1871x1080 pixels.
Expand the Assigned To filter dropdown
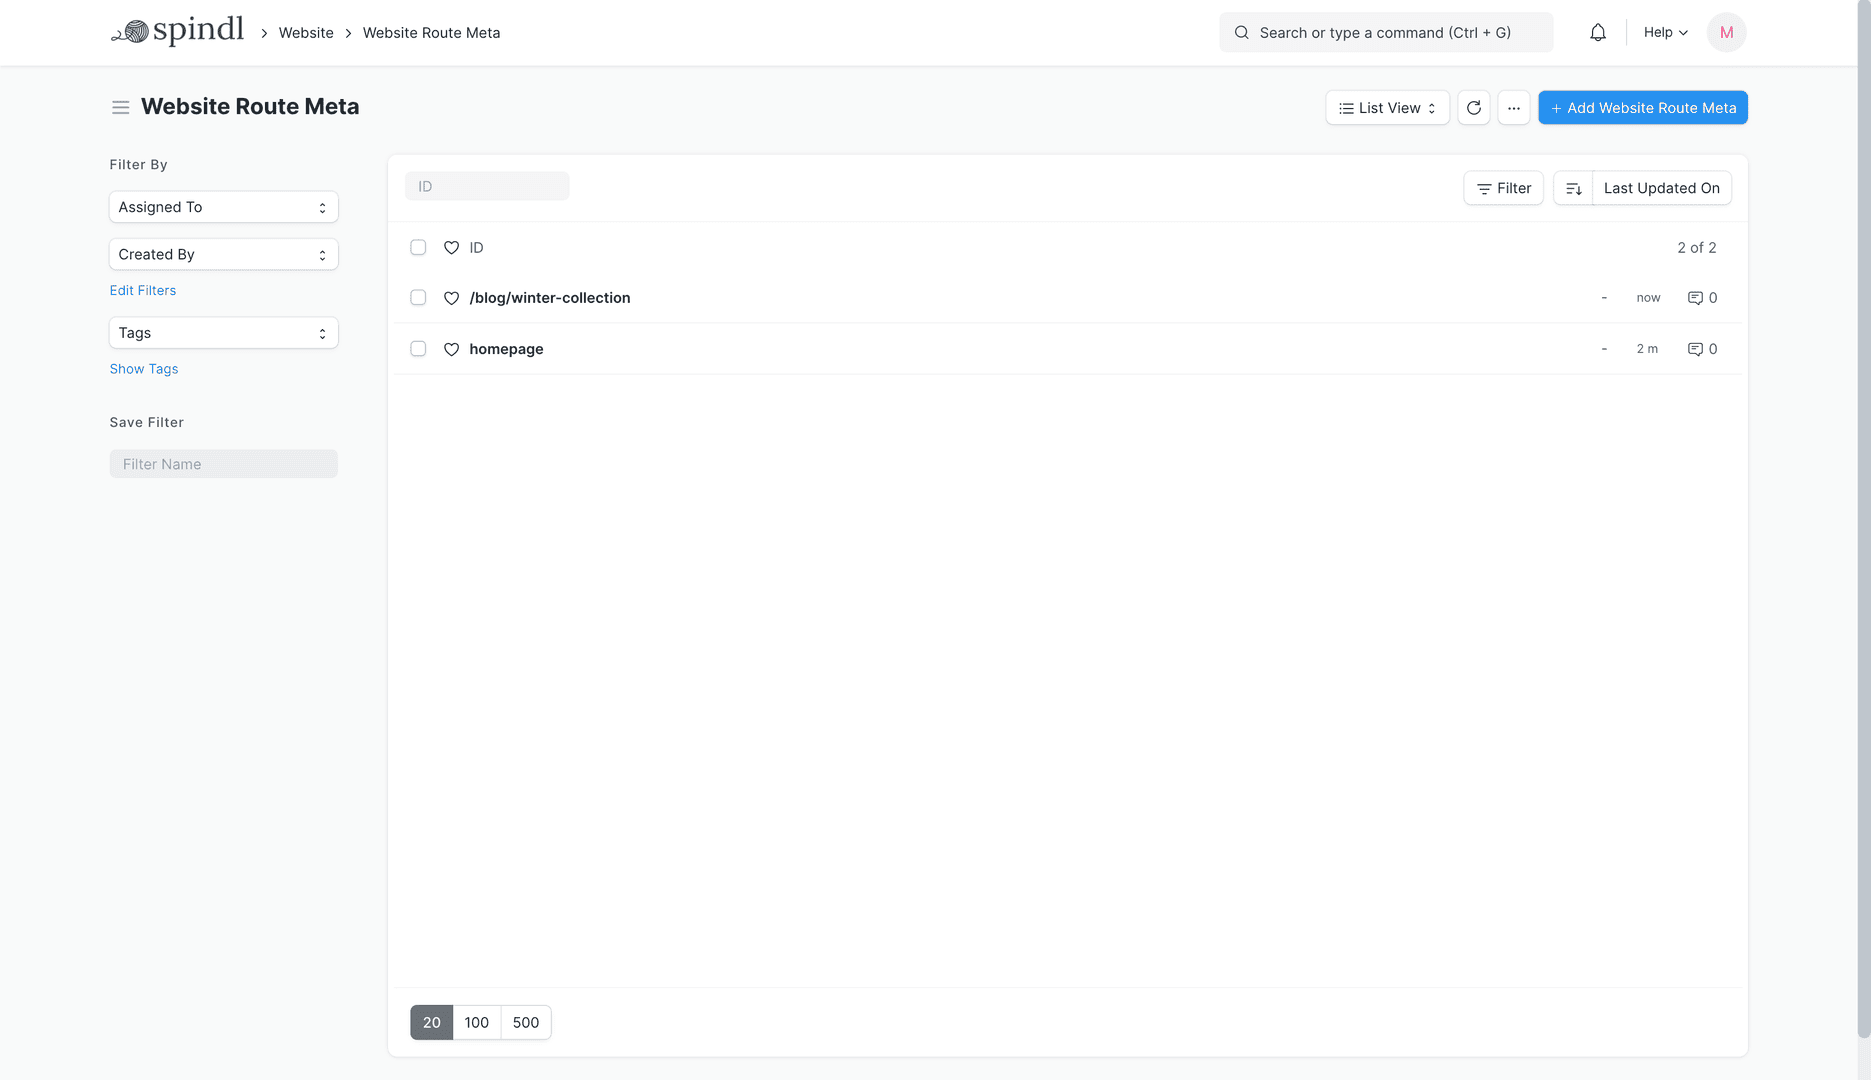pyautogui.click(x=223, y=207)
